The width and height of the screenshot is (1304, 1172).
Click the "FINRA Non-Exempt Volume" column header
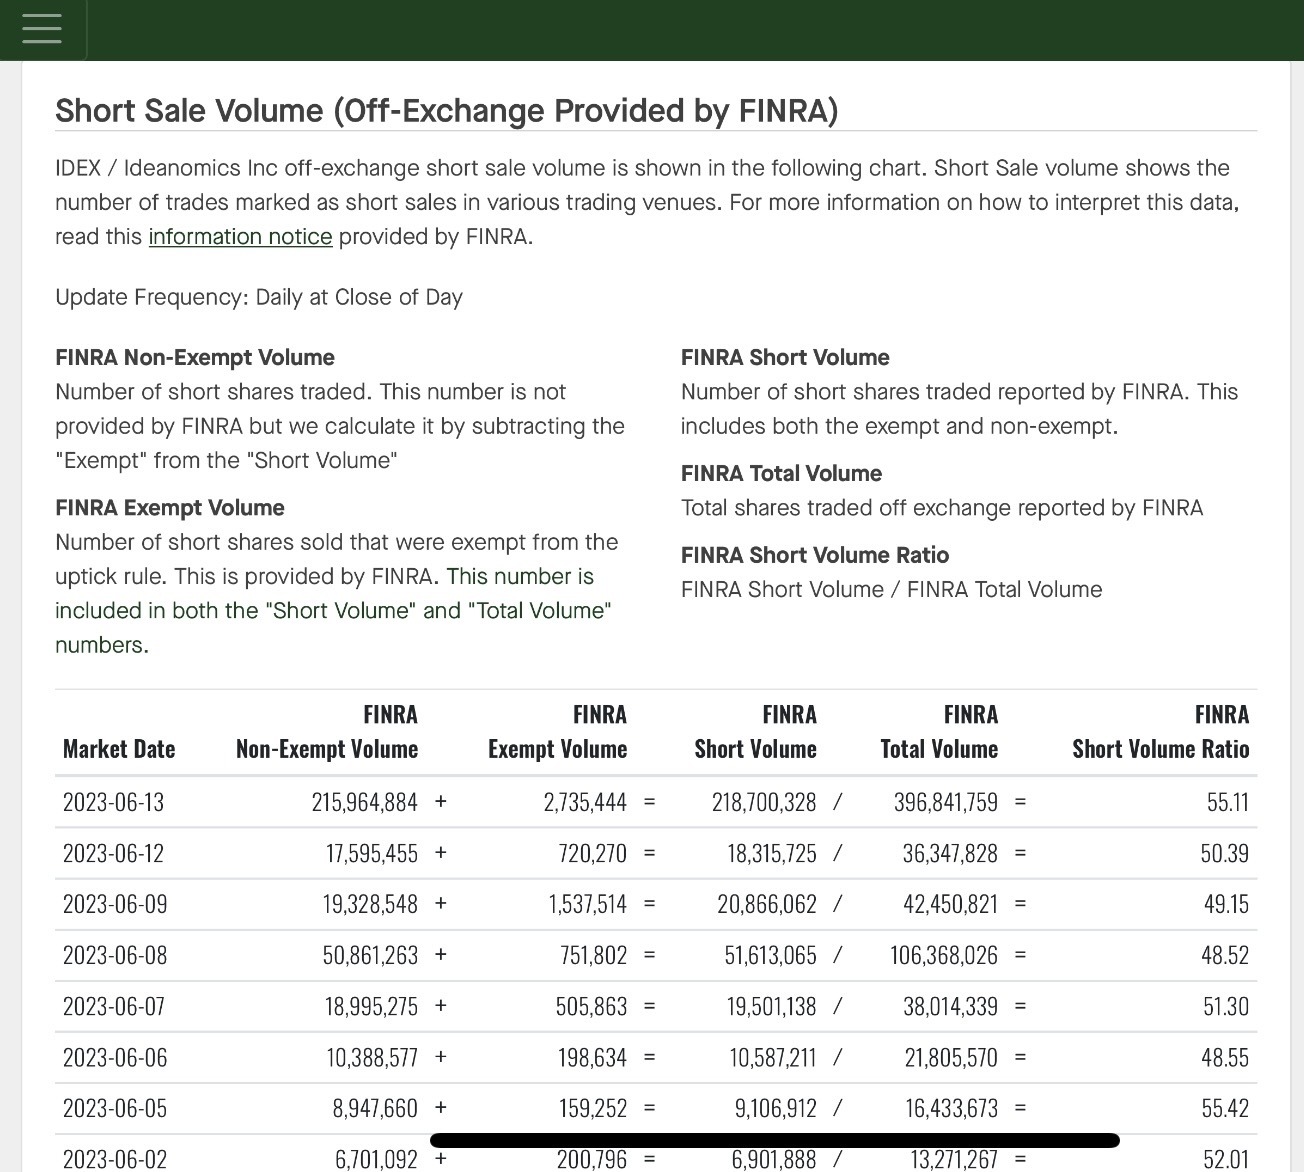tap(327, 732)
